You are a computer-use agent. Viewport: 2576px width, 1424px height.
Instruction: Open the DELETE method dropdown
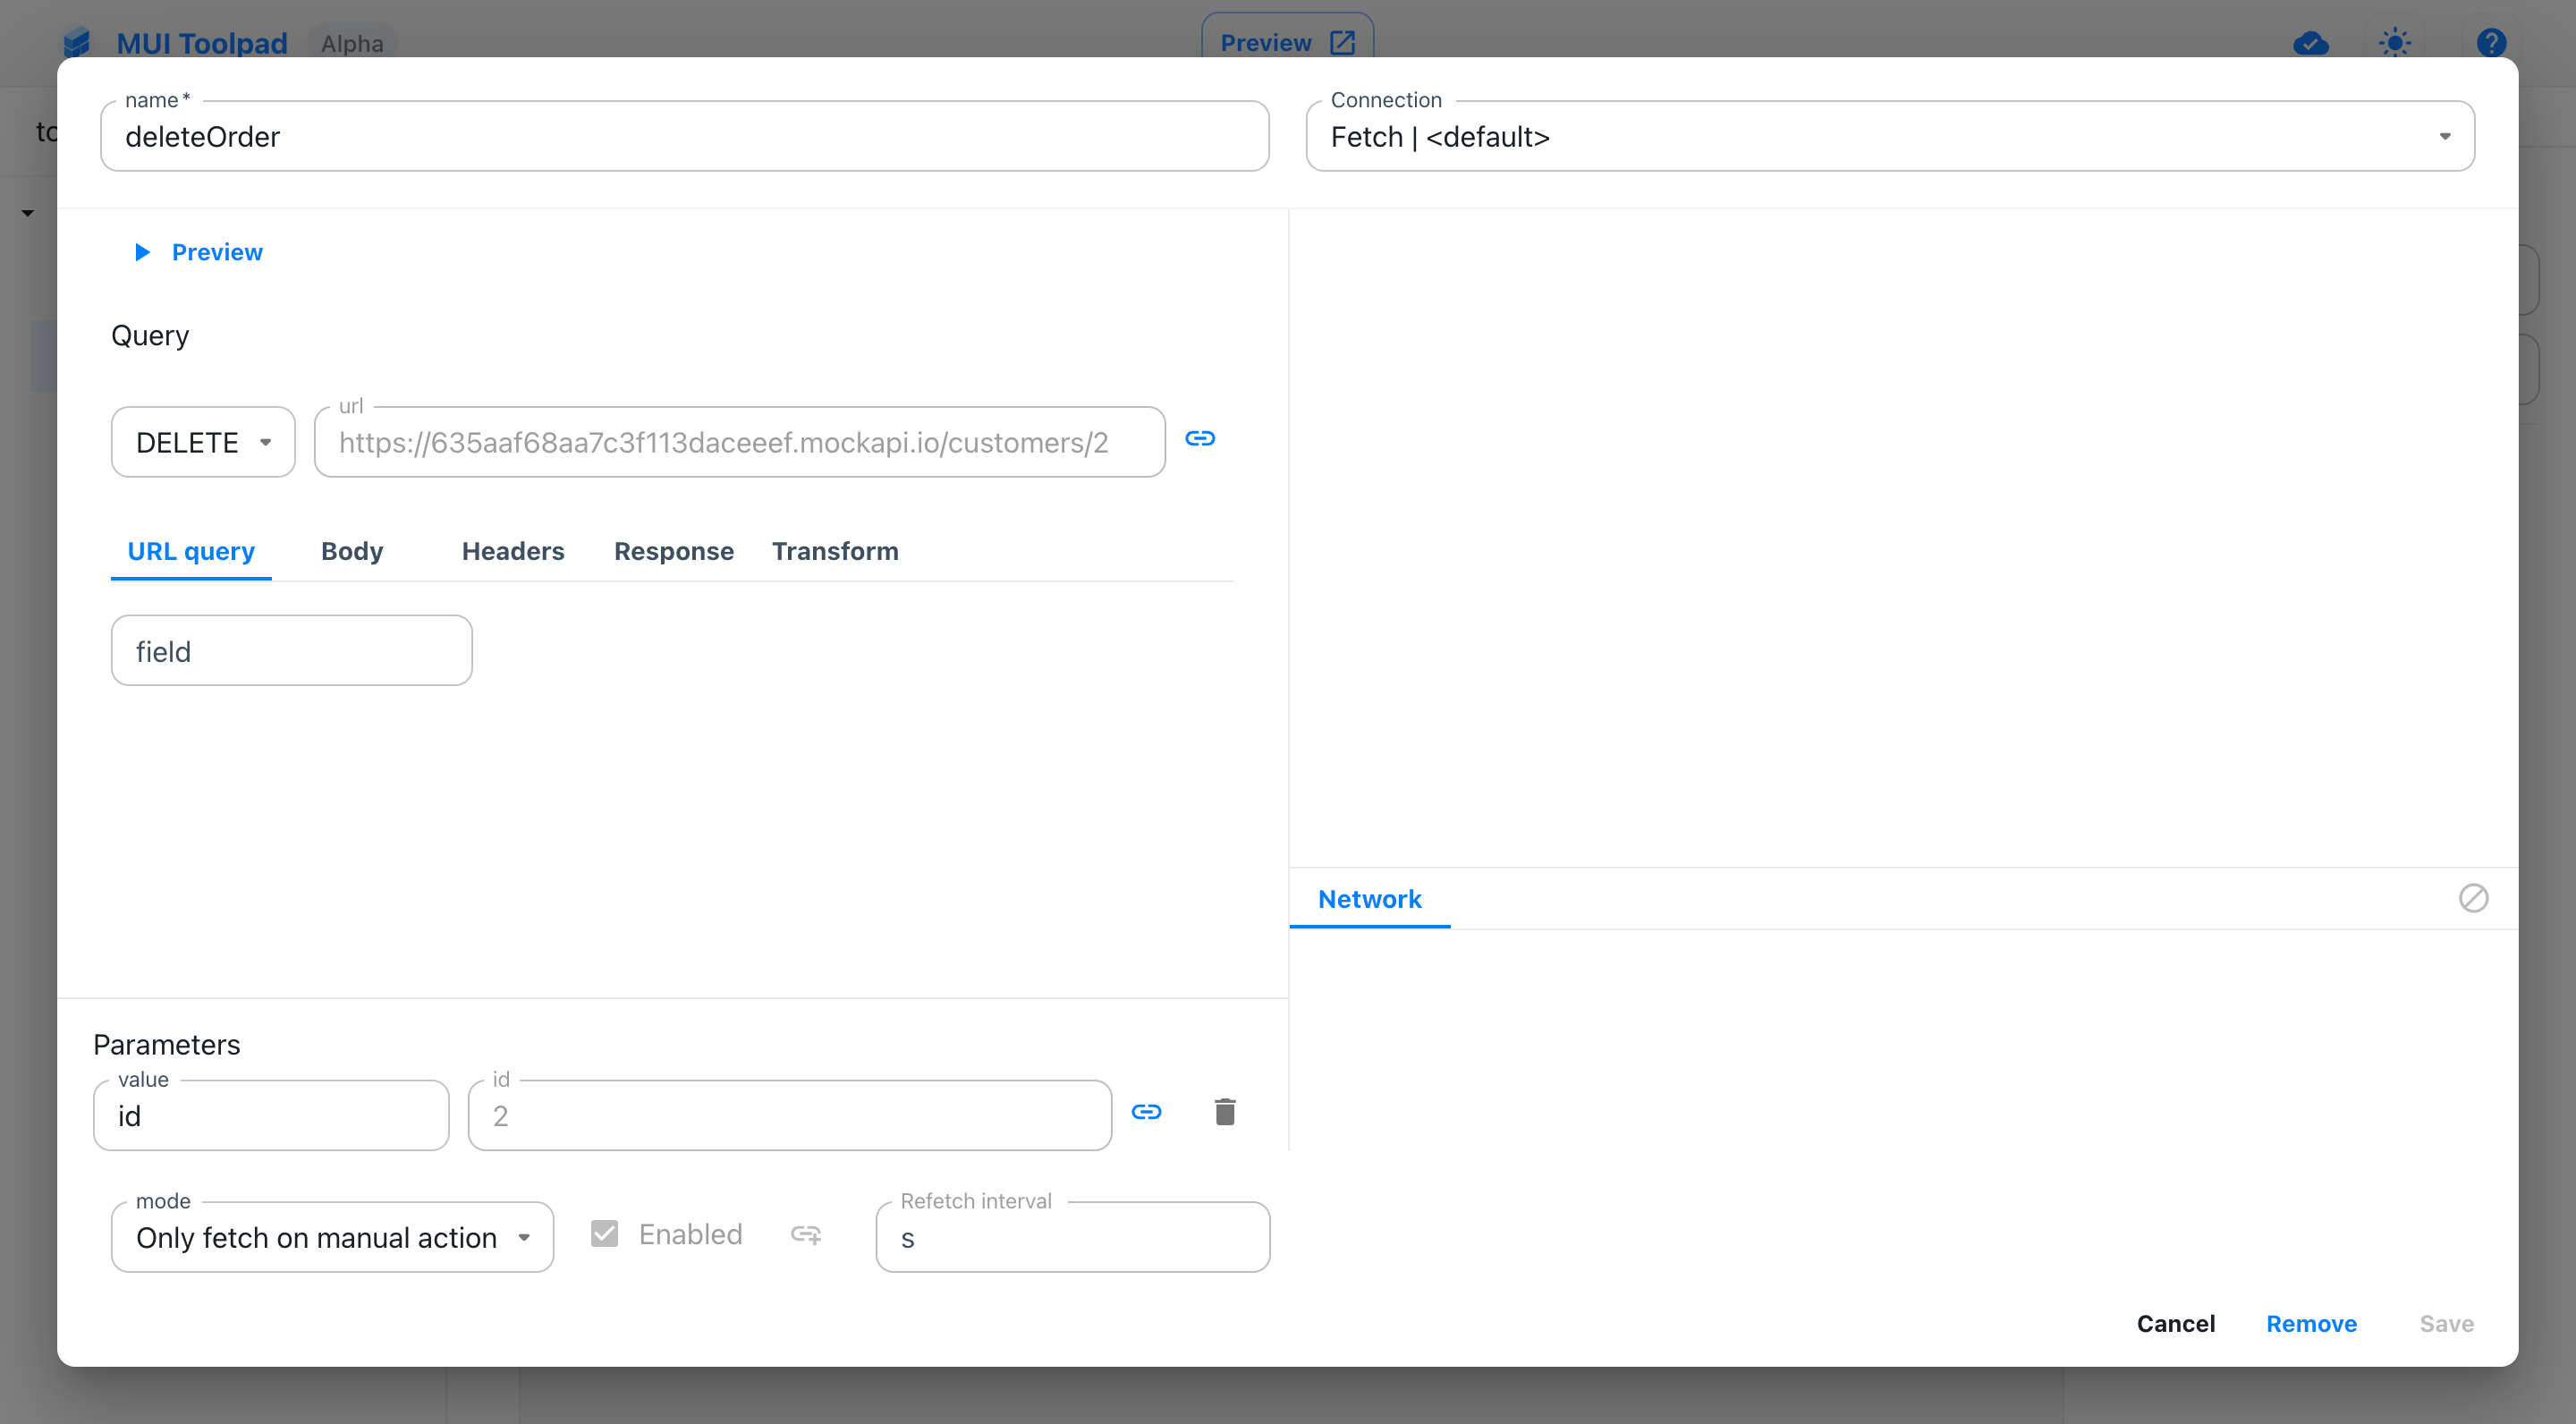[x=203, y=442]
